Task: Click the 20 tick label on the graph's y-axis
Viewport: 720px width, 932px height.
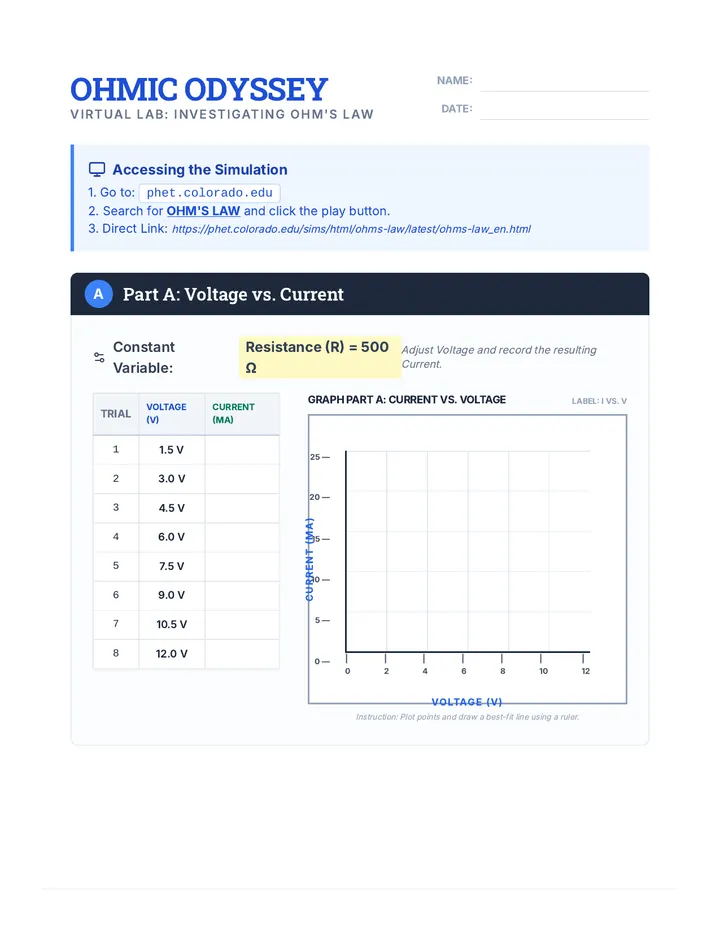Action: (315, 498)
